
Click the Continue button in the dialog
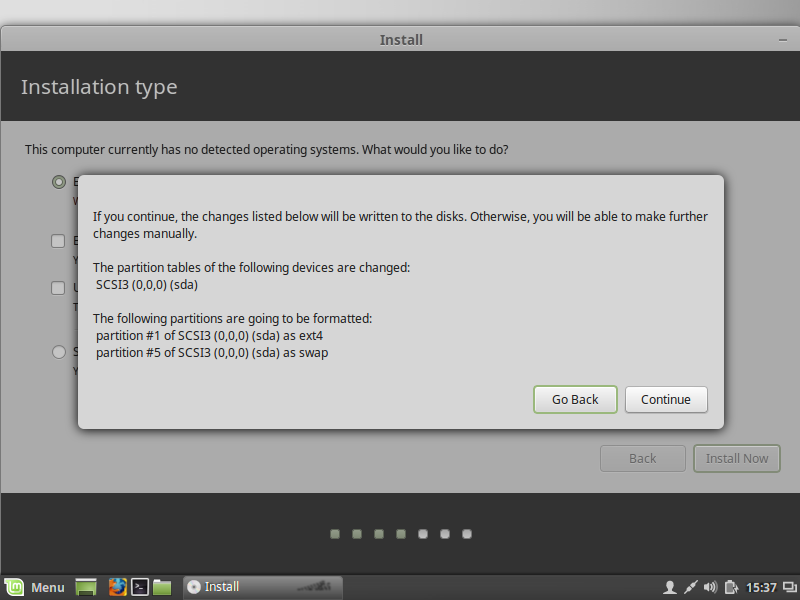666,399
